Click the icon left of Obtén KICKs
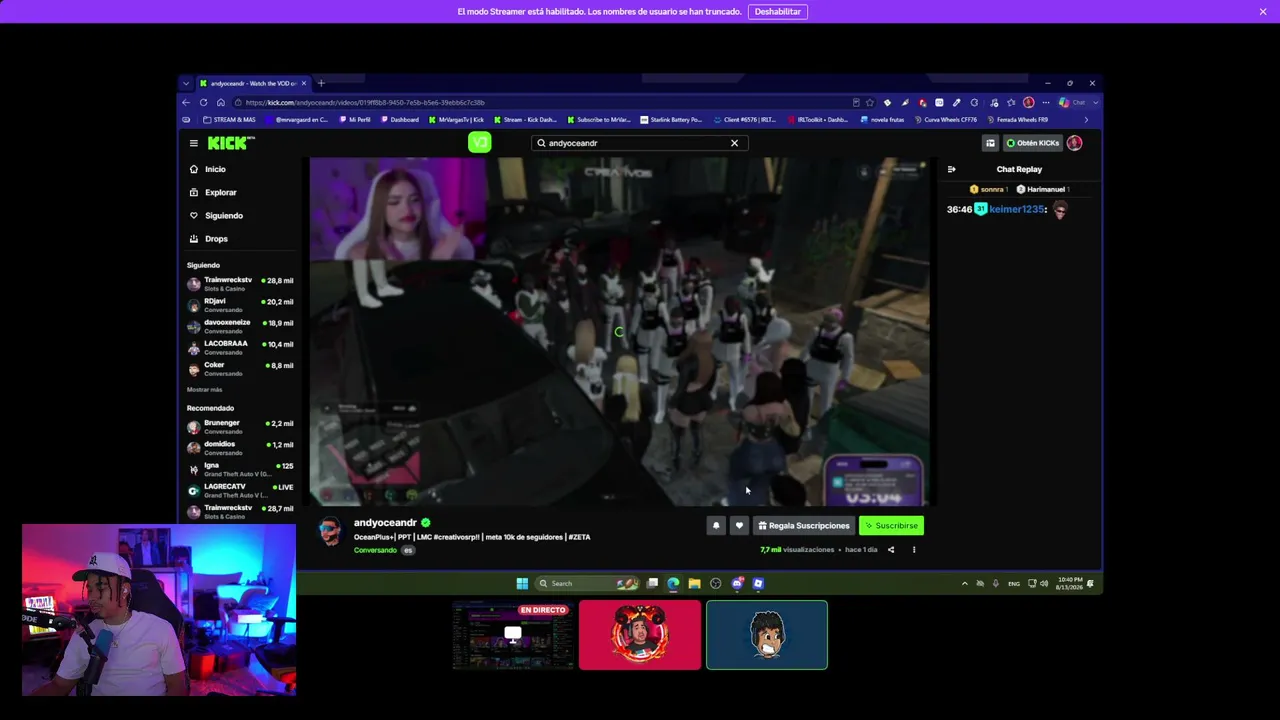This screenshot has width=1280, height=720. click(990, 143)
